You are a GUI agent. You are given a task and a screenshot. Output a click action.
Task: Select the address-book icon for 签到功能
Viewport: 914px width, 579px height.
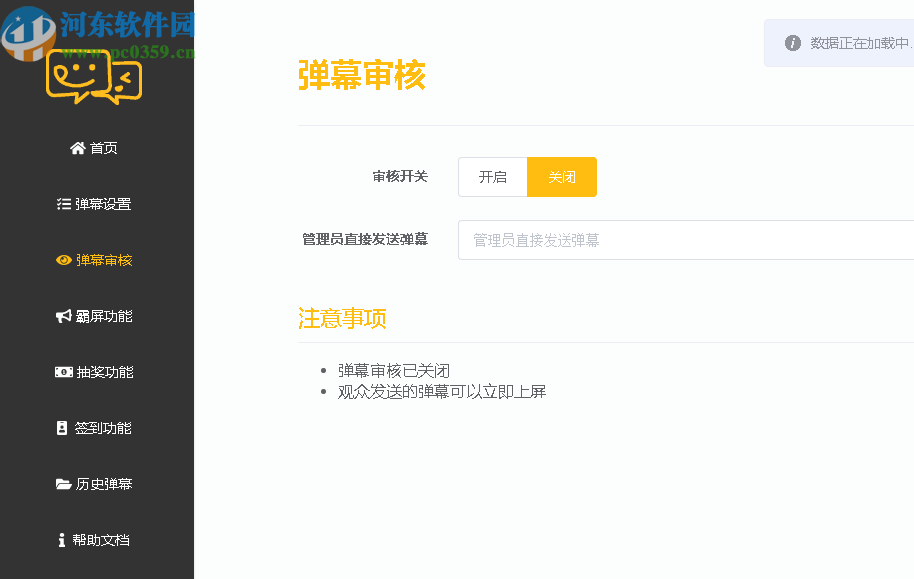[x=63, y=427]
